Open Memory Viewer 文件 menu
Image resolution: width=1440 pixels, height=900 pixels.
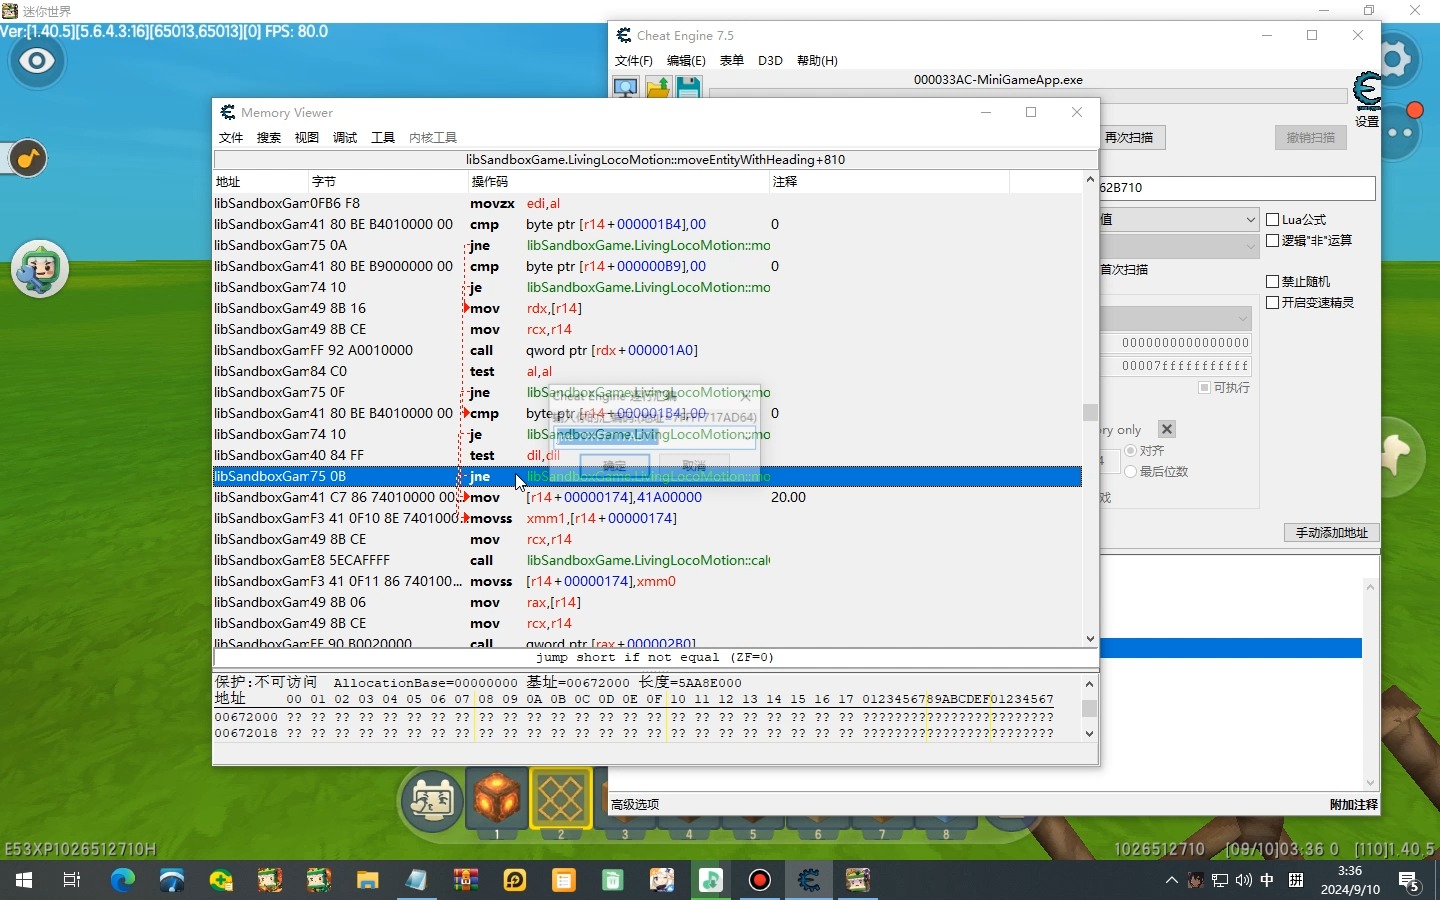coord(231,137)
